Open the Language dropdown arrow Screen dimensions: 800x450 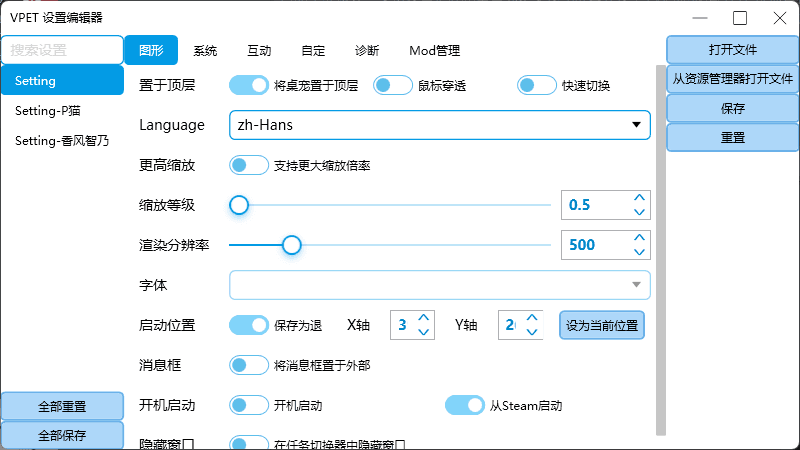click(x=636, y=125)
